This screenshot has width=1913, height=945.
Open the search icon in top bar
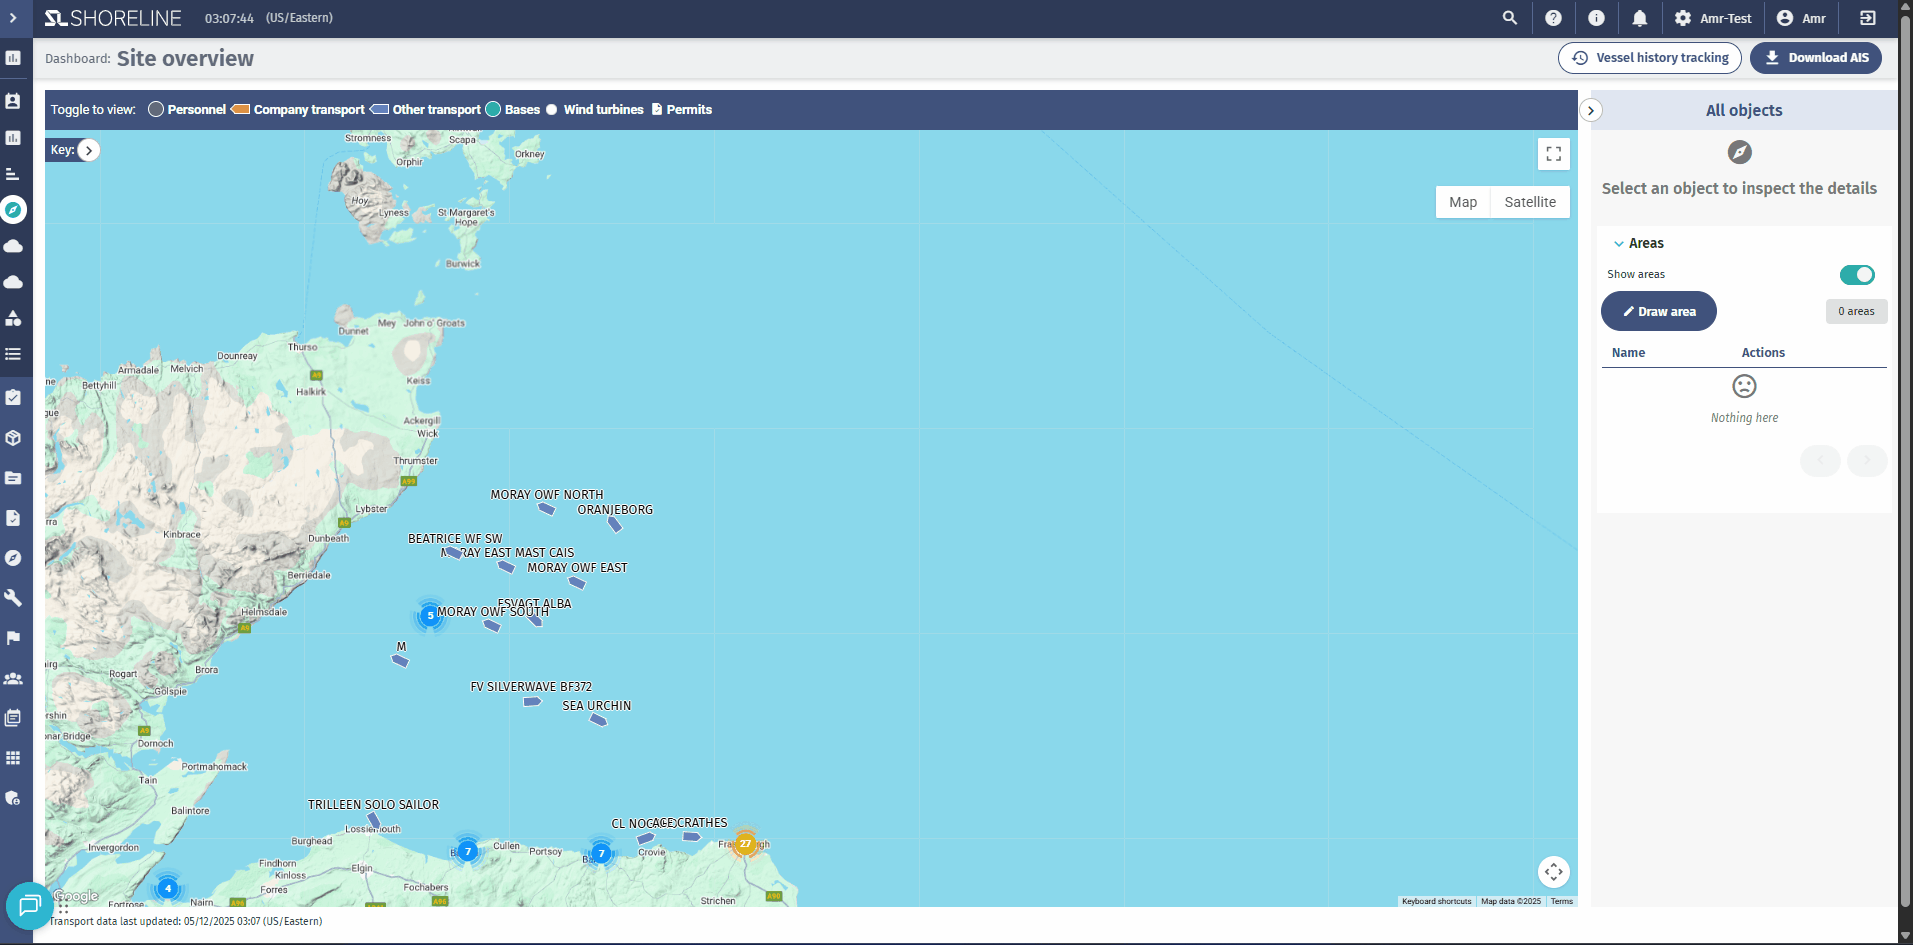pos(1509,18)
